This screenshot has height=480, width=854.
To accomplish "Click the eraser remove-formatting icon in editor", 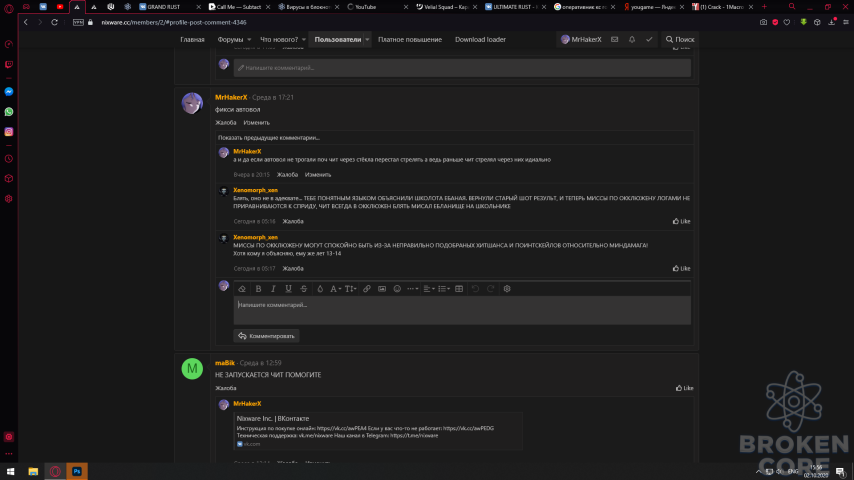I will click(242, 289).
